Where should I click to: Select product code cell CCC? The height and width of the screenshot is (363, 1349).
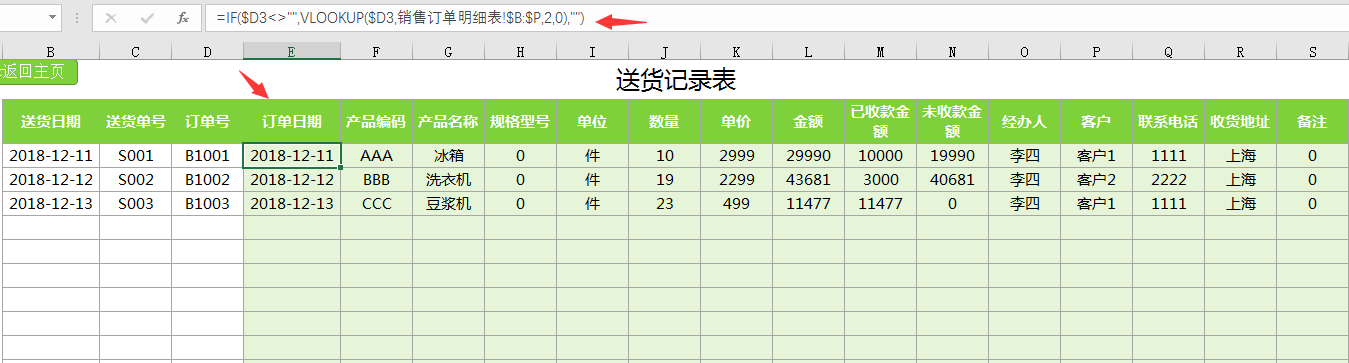tap(376, 203)
